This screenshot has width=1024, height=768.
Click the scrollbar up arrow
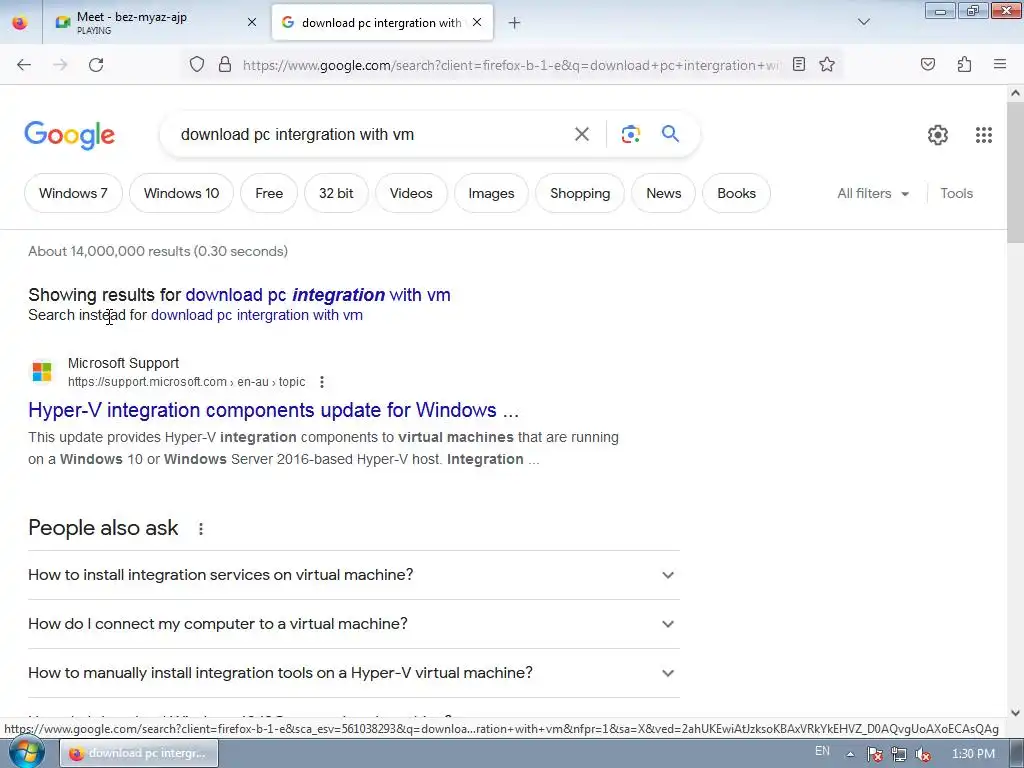pos(1015,93)
